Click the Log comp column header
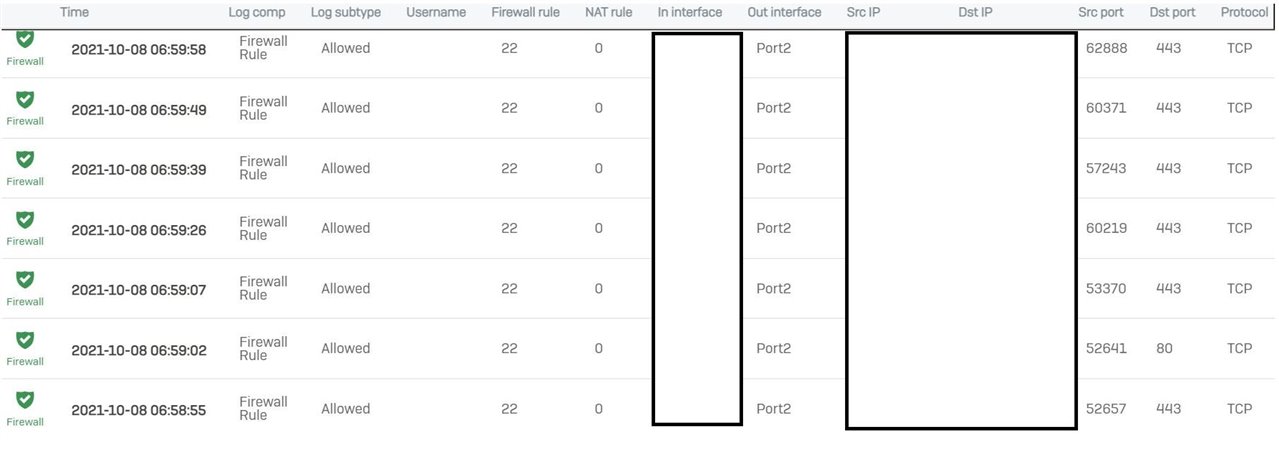 pyautogui.click(x=256, y=12)
